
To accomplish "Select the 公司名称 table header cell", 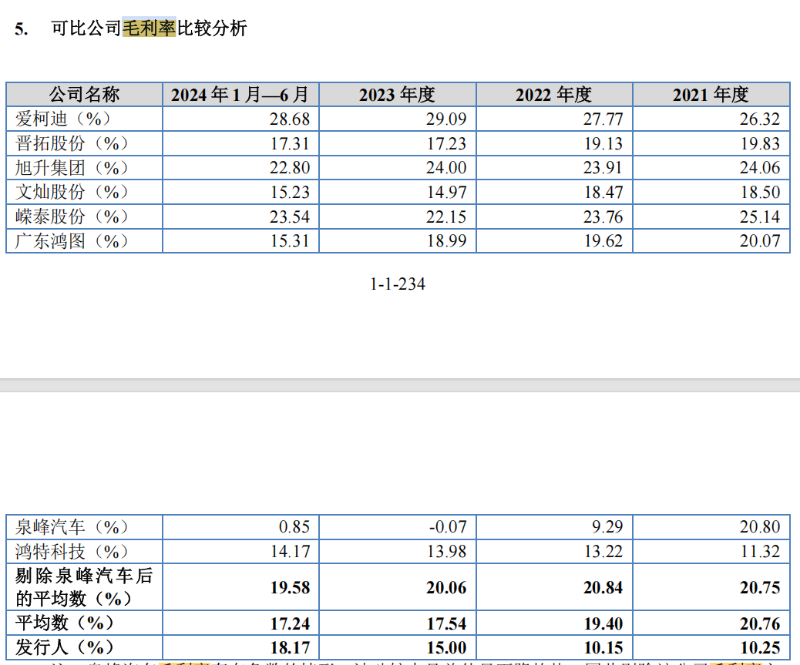I will point(85,94).
